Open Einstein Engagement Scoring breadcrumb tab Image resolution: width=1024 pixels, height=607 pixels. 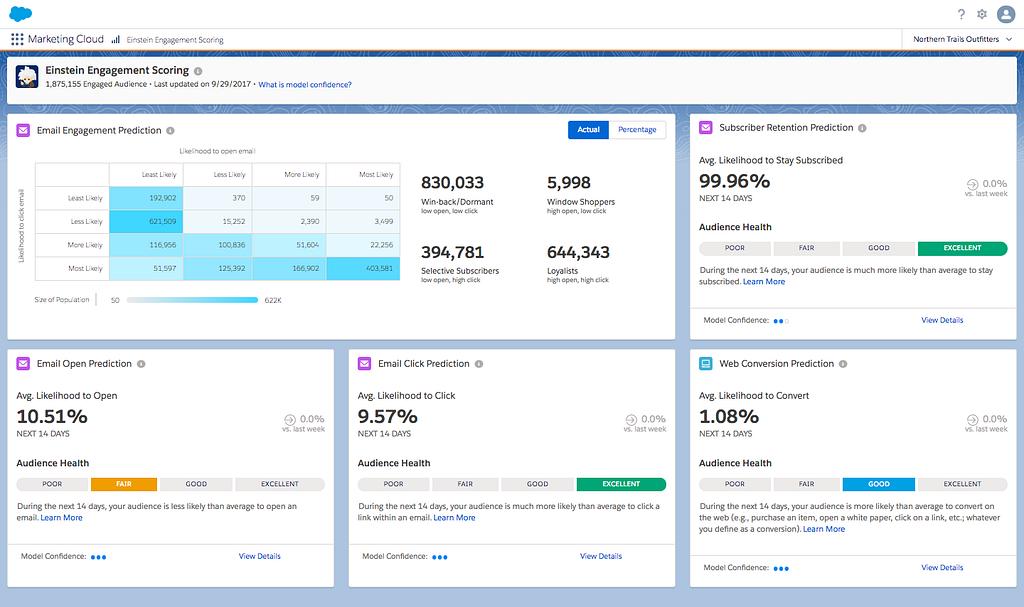pos(174,40)
